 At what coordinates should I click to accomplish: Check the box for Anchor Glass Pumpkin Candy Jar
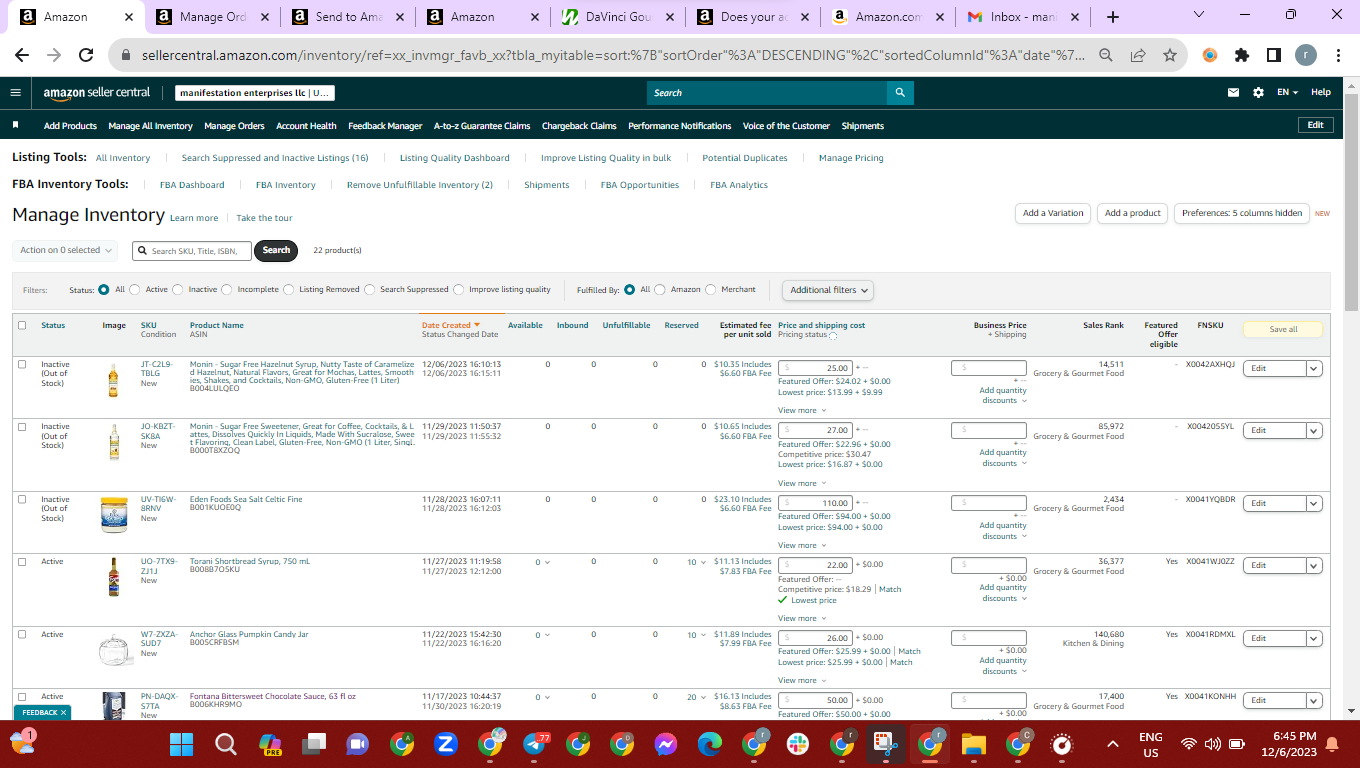click(22, 634)
